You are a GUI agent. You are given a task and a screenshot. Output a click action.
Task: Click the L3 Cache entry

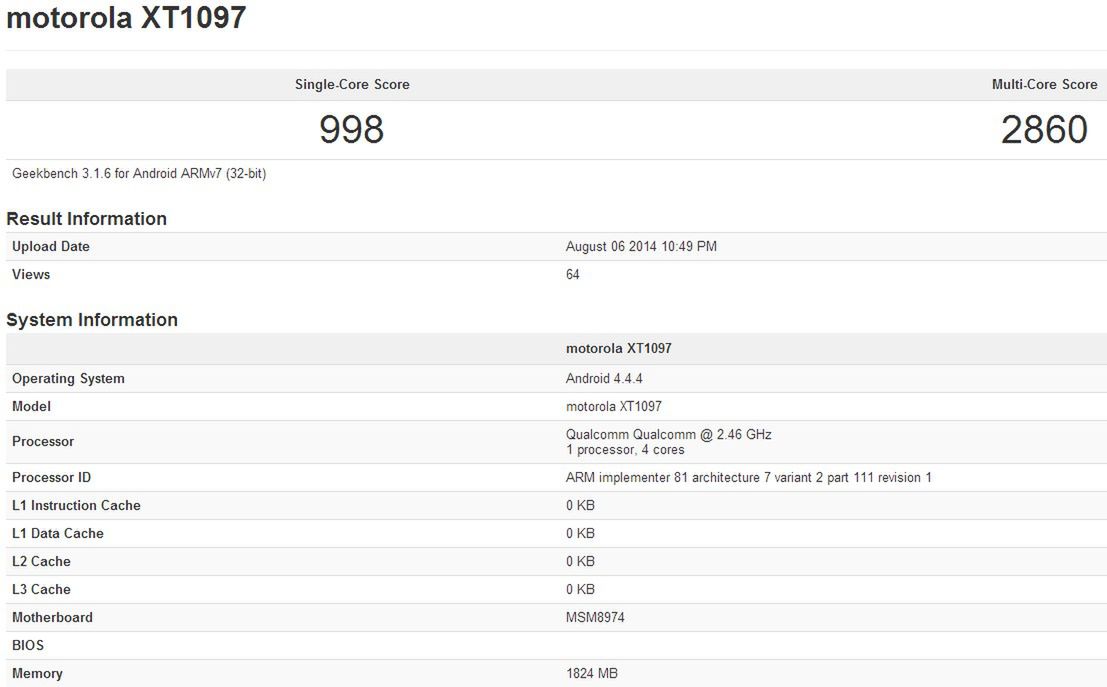pos(577,589)
